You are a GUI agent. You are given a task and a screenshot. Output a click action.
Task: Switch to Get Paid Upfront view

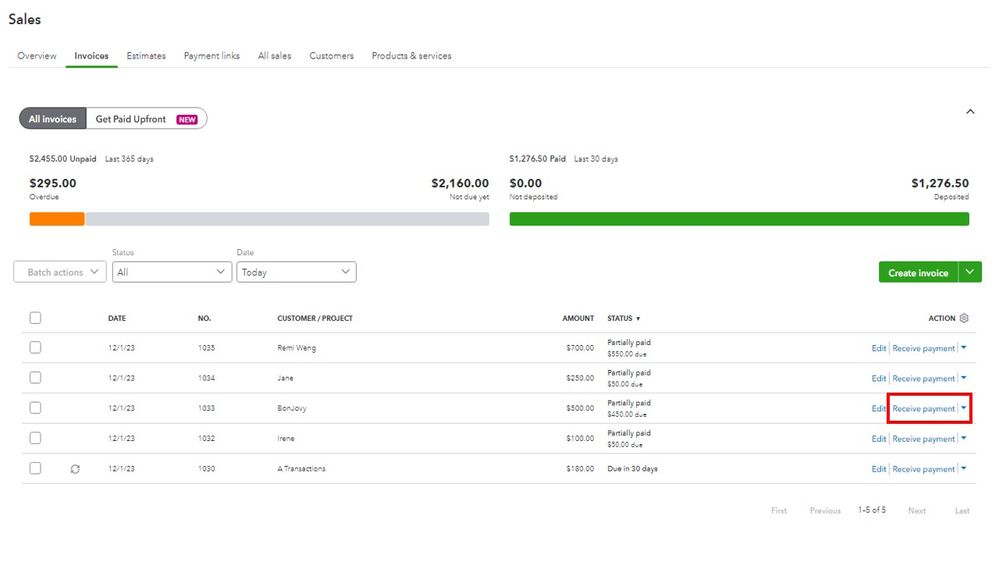147,119
